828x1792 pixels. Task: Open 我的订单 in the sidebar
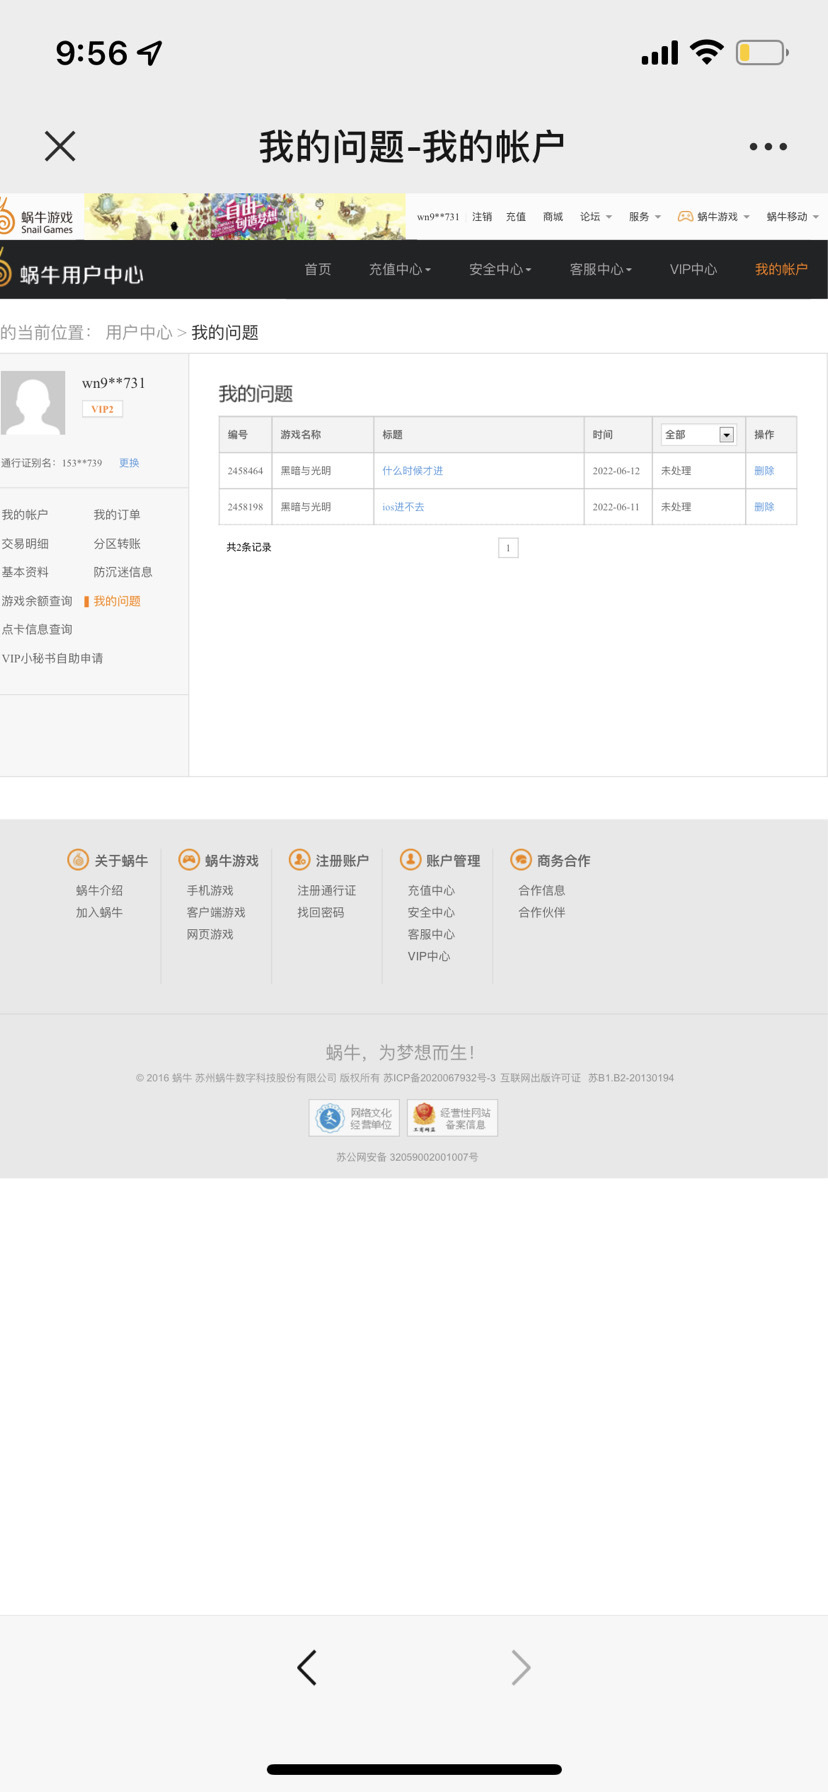tap(117, 515)
